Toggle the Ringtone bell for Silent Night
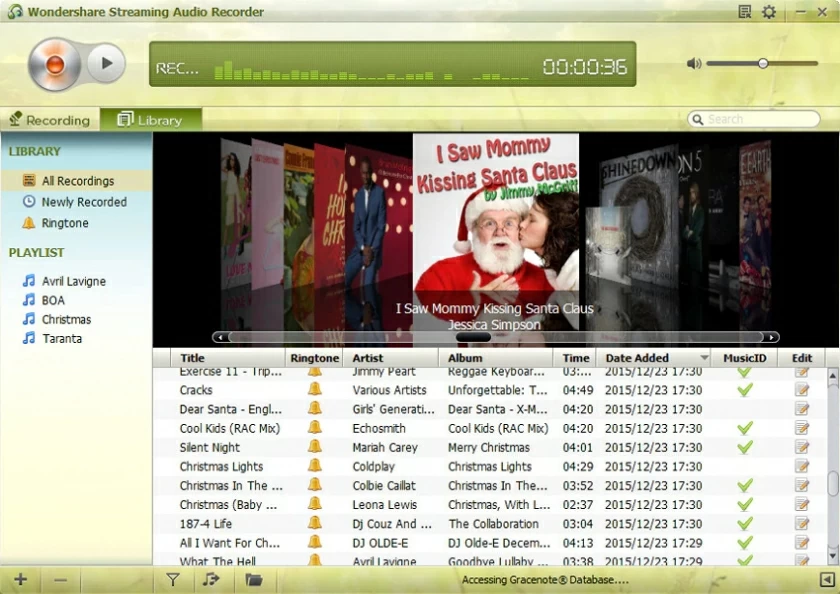Screen dimensions: 840x594 (314, 448)
